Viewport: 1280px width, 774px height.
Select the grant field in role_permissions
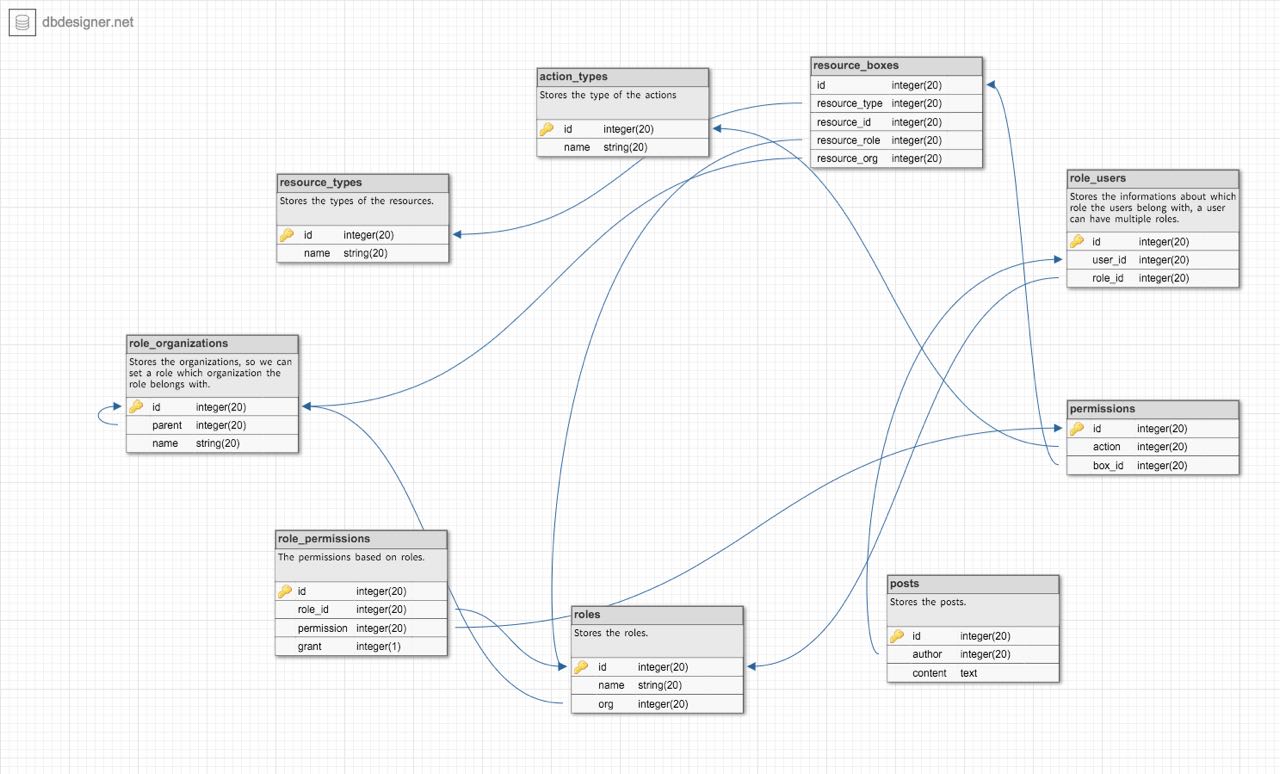click(x=361, y=646)
